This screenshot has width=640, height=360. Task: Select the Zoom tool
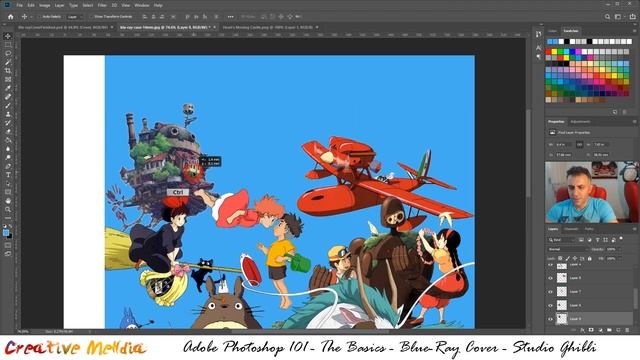pyautogui.click(x=8, y=209)
